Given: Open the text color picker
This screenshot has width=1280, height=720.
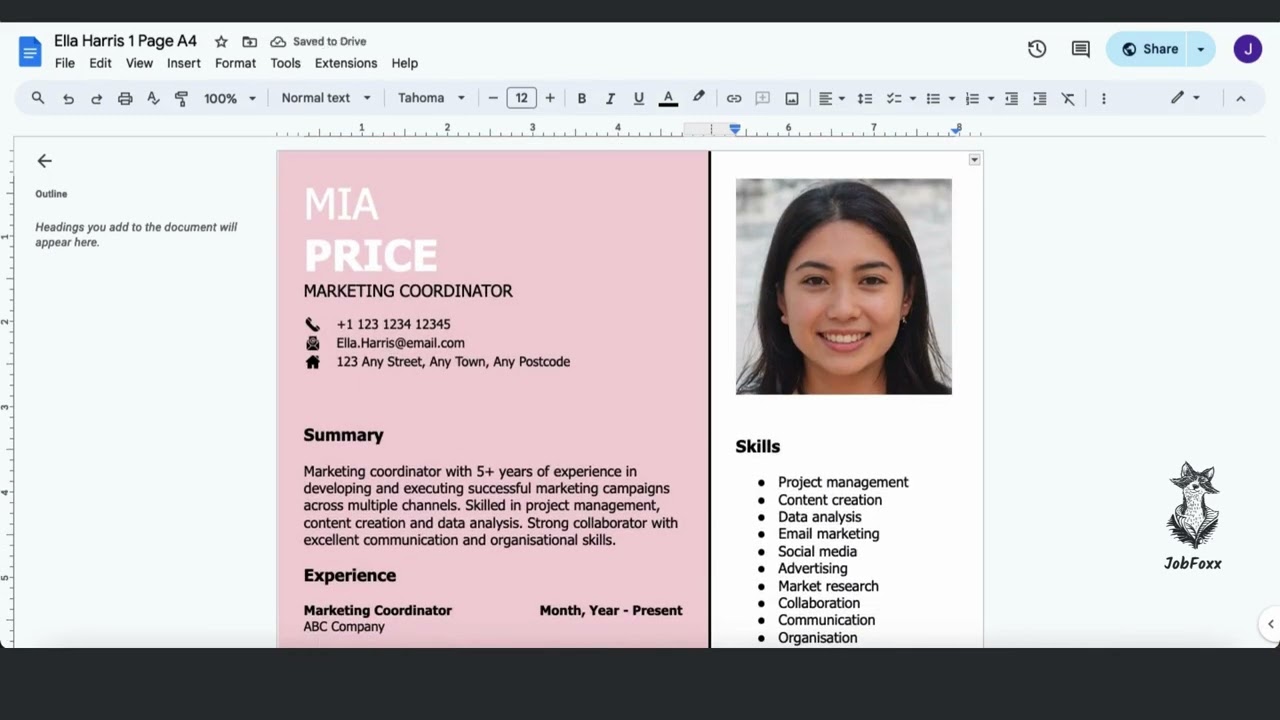Looking at the screenshot, I should (x=668, y=98).
